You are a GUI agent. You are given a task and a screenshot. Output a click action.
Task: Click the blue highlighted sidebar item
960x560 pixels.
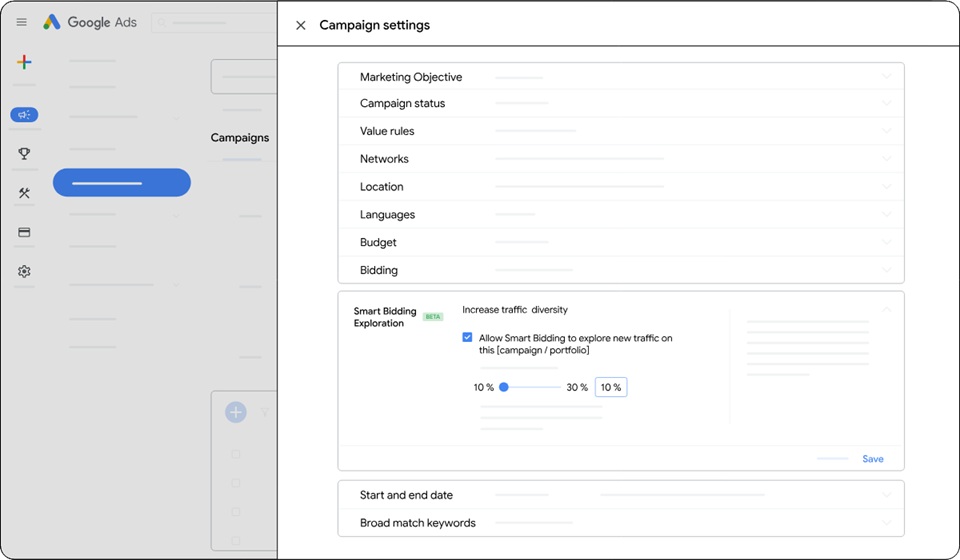click(122, 182)
